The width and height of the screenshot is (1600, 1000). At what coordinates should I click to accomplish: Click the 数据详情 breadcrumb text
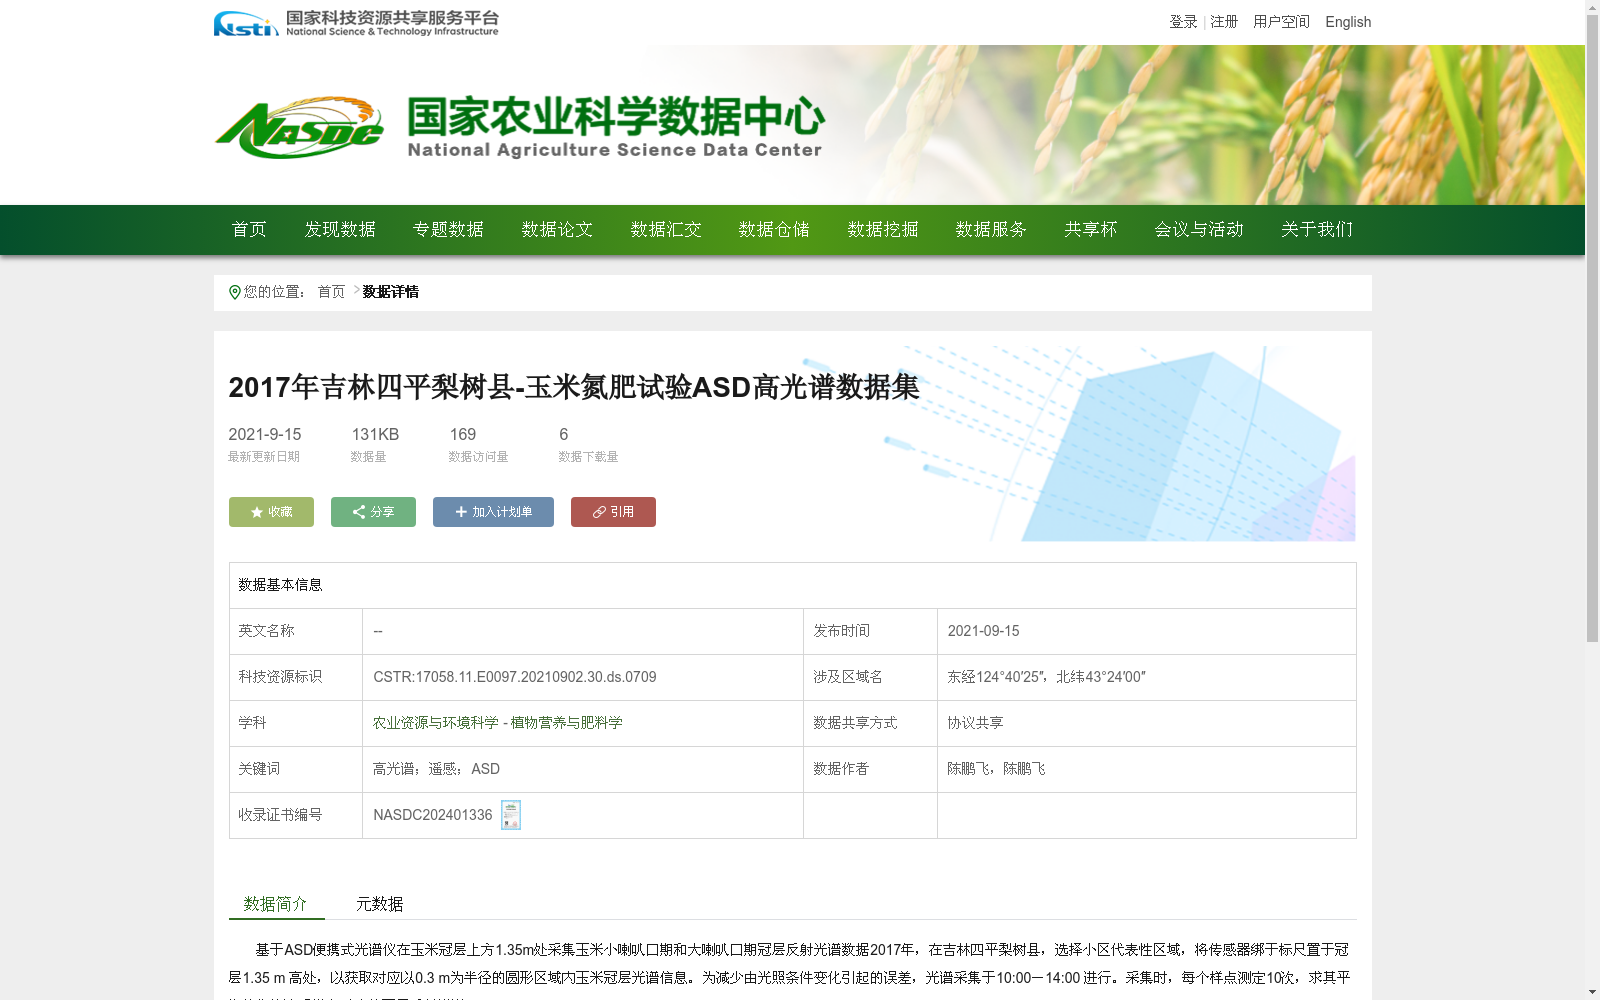pos(390,292)
